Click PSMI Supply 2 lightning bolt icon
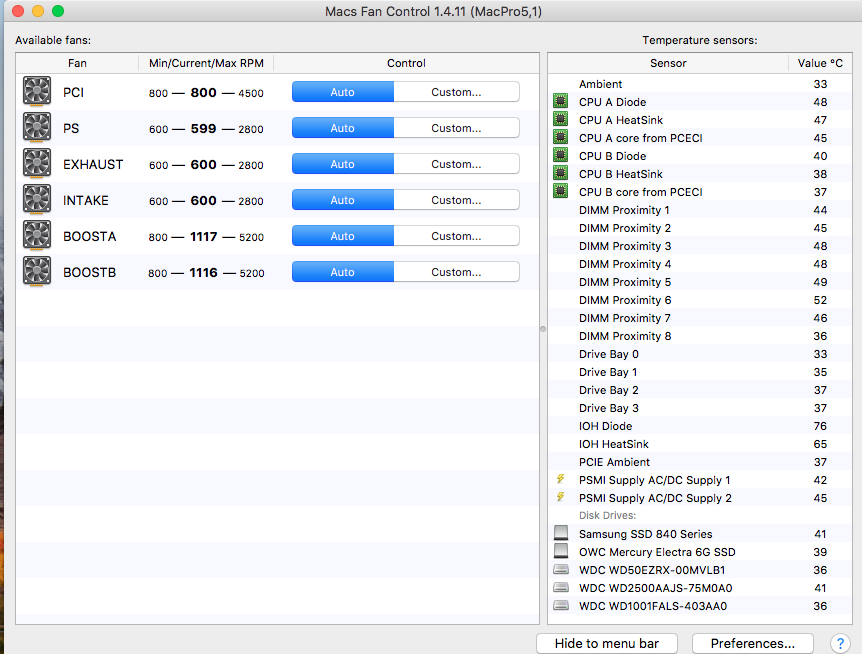This screenshot has height=654, width=862. tap(560, 497)
